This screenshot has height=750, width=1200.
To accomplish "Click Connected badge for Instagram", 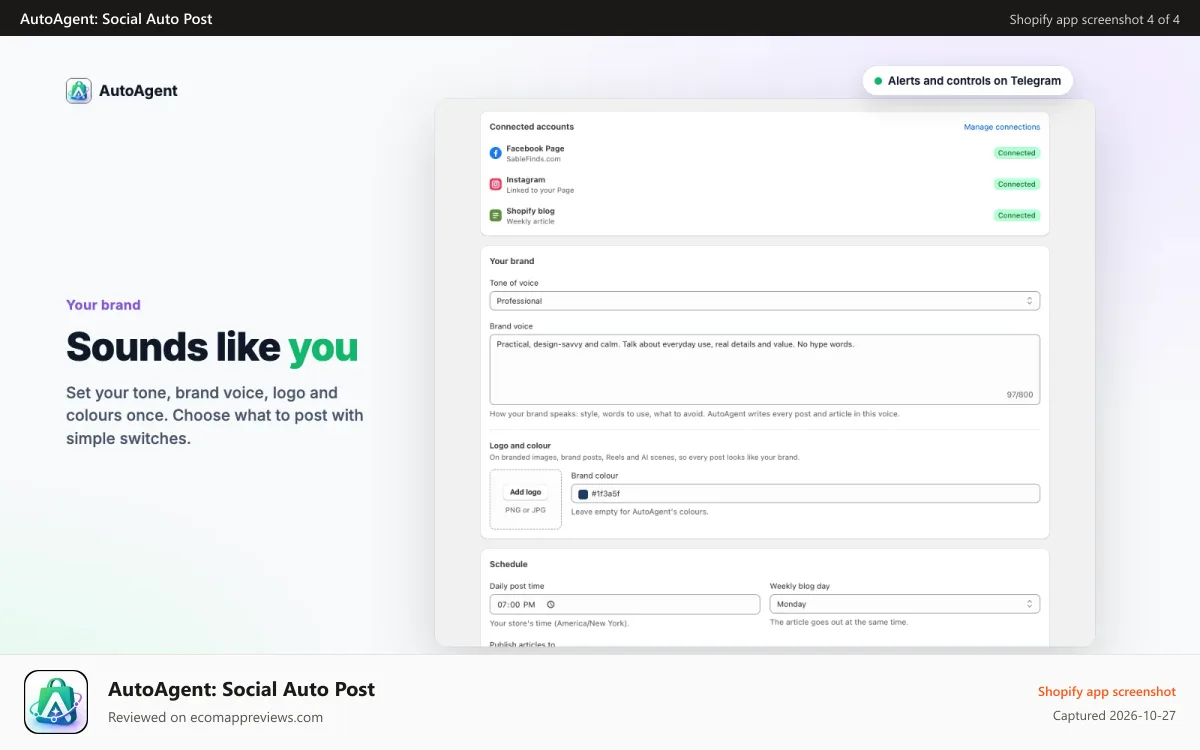I will coord(1016,184).
